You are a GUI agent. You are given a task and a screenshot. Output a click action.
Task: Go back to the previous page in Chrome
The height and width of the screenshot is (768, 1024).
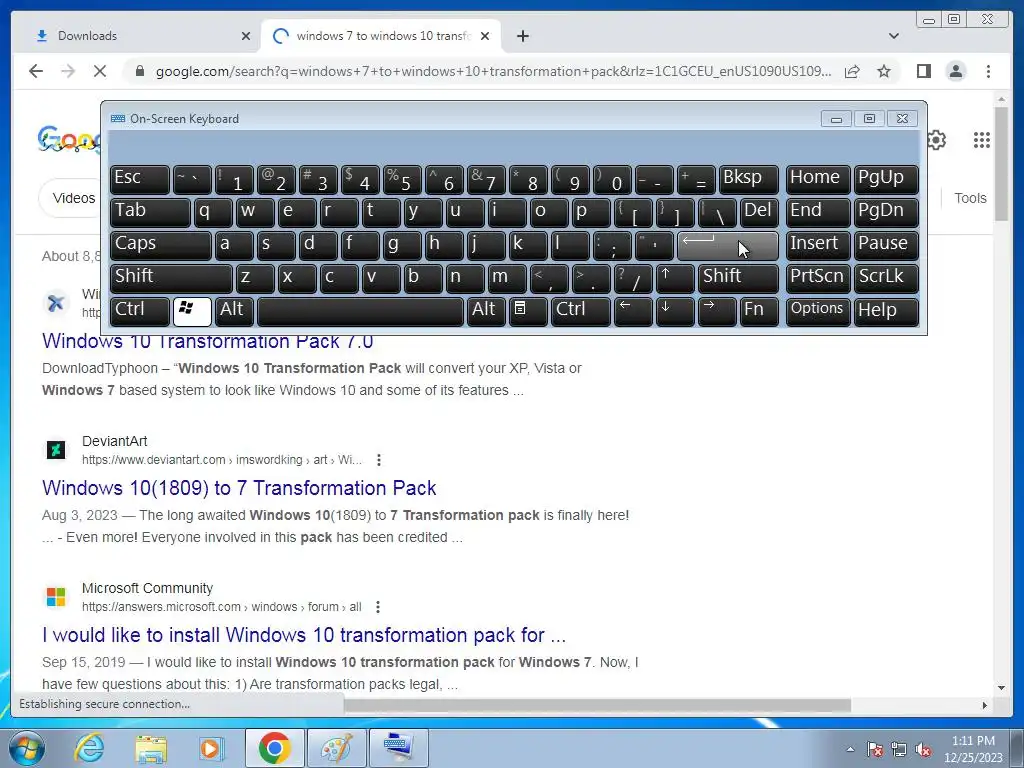[36, 71]
